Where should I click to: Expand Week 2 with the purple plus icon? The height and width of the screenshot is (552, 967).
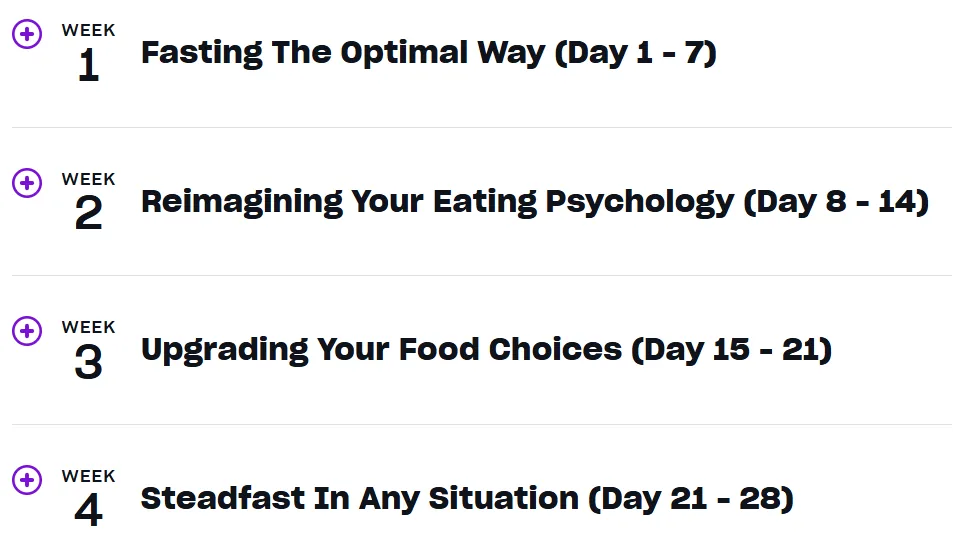click(27, 183)
